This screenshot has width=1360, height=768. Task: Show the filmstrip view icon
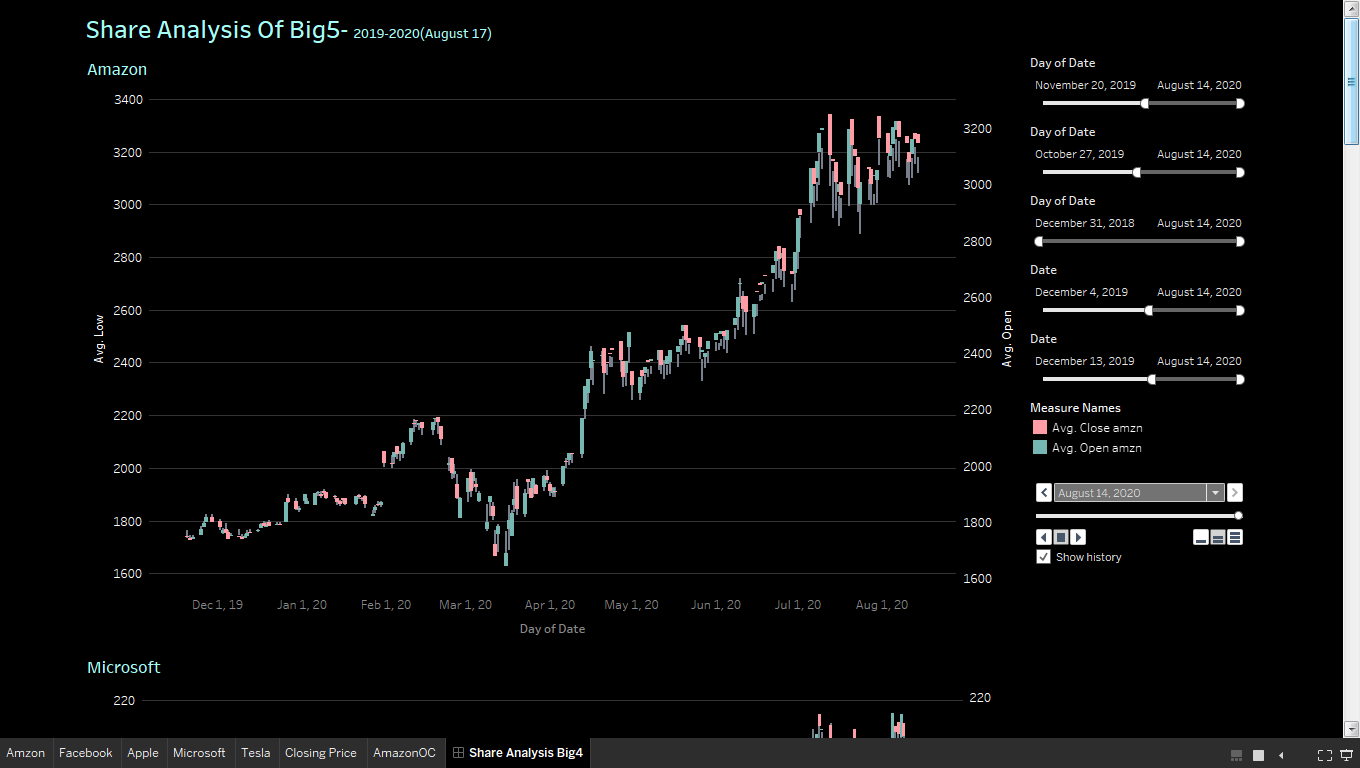1236,755
